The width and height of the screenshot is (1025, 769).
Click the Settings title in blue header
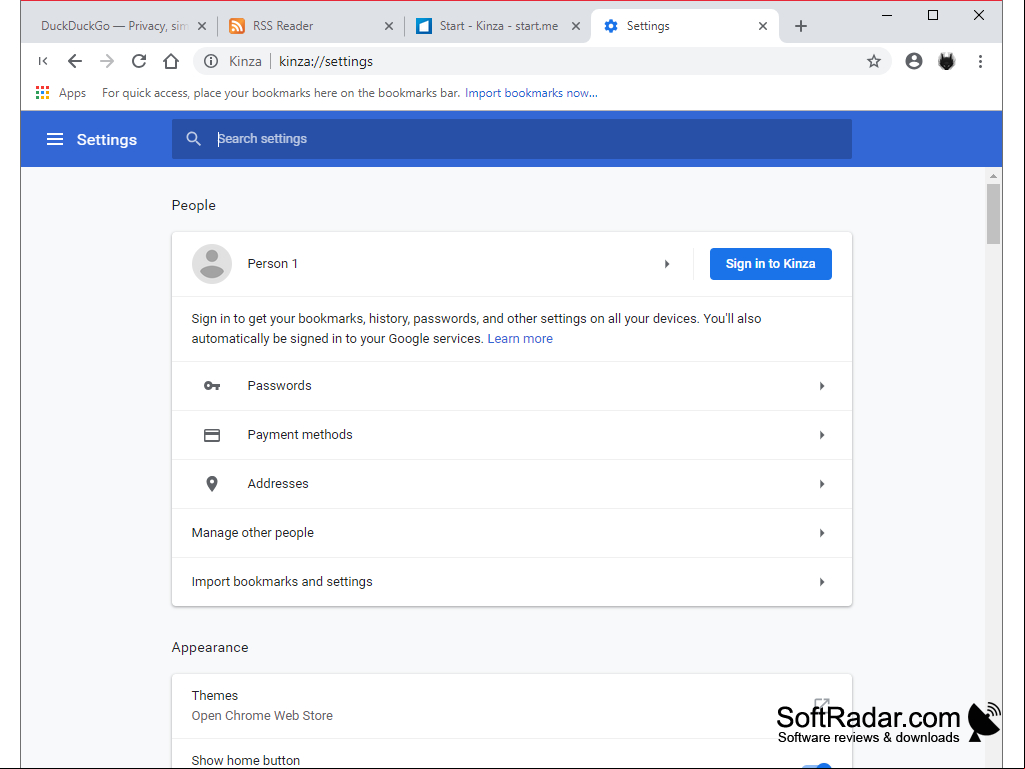pyautogui.click(x=107, y=139)
